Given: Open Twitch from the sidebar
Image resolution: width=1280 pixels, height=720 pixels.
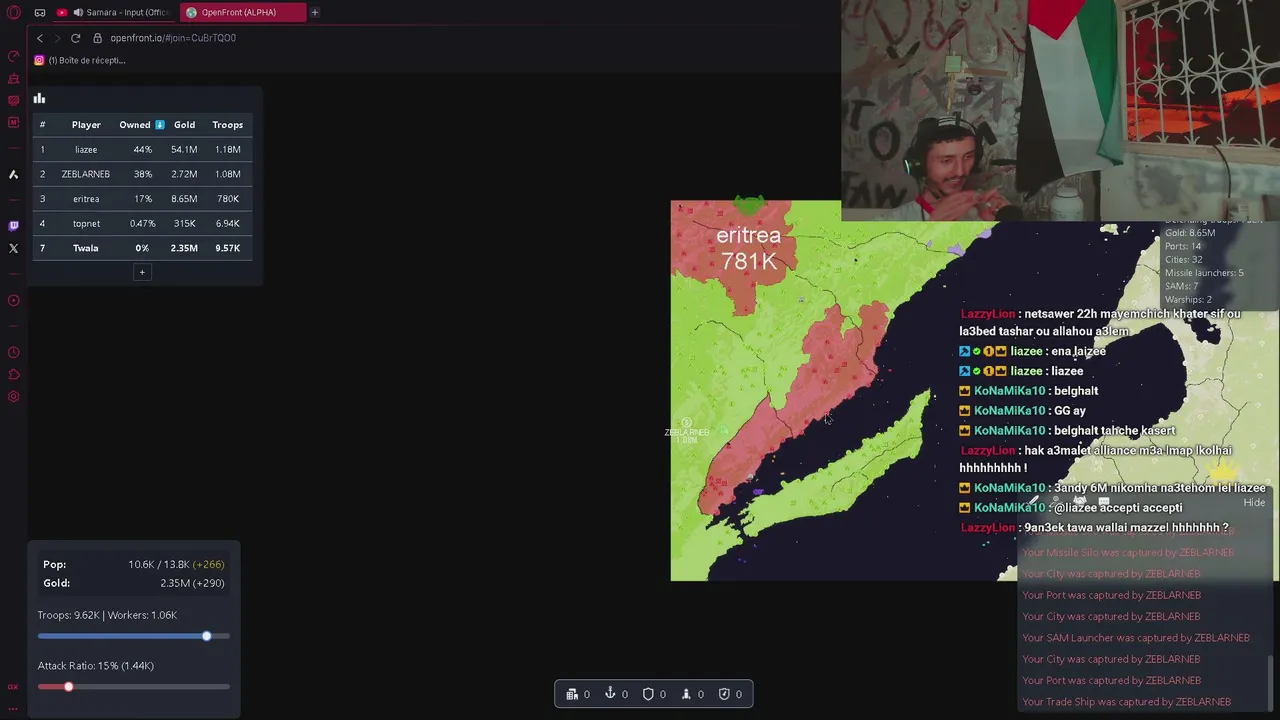Looking at the screenshot, I should [13, 226].
